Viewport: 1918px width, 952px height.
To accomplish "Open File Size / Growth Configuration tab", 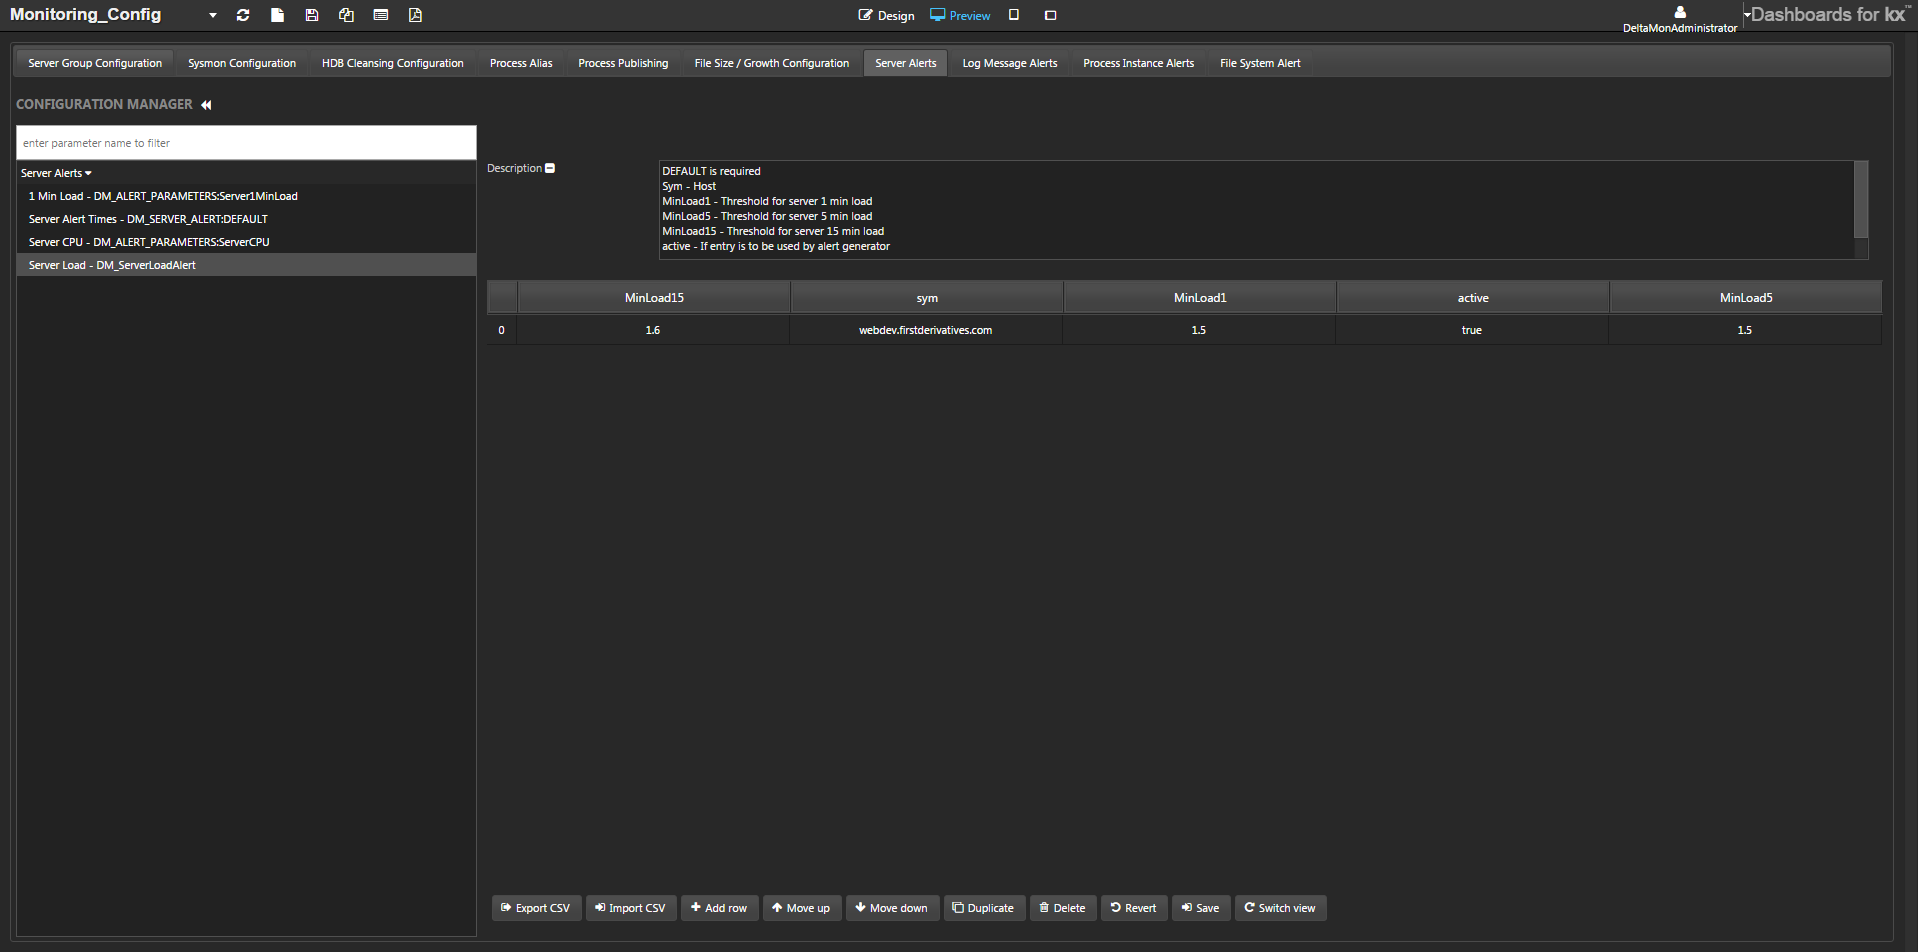I will point(772,63).
